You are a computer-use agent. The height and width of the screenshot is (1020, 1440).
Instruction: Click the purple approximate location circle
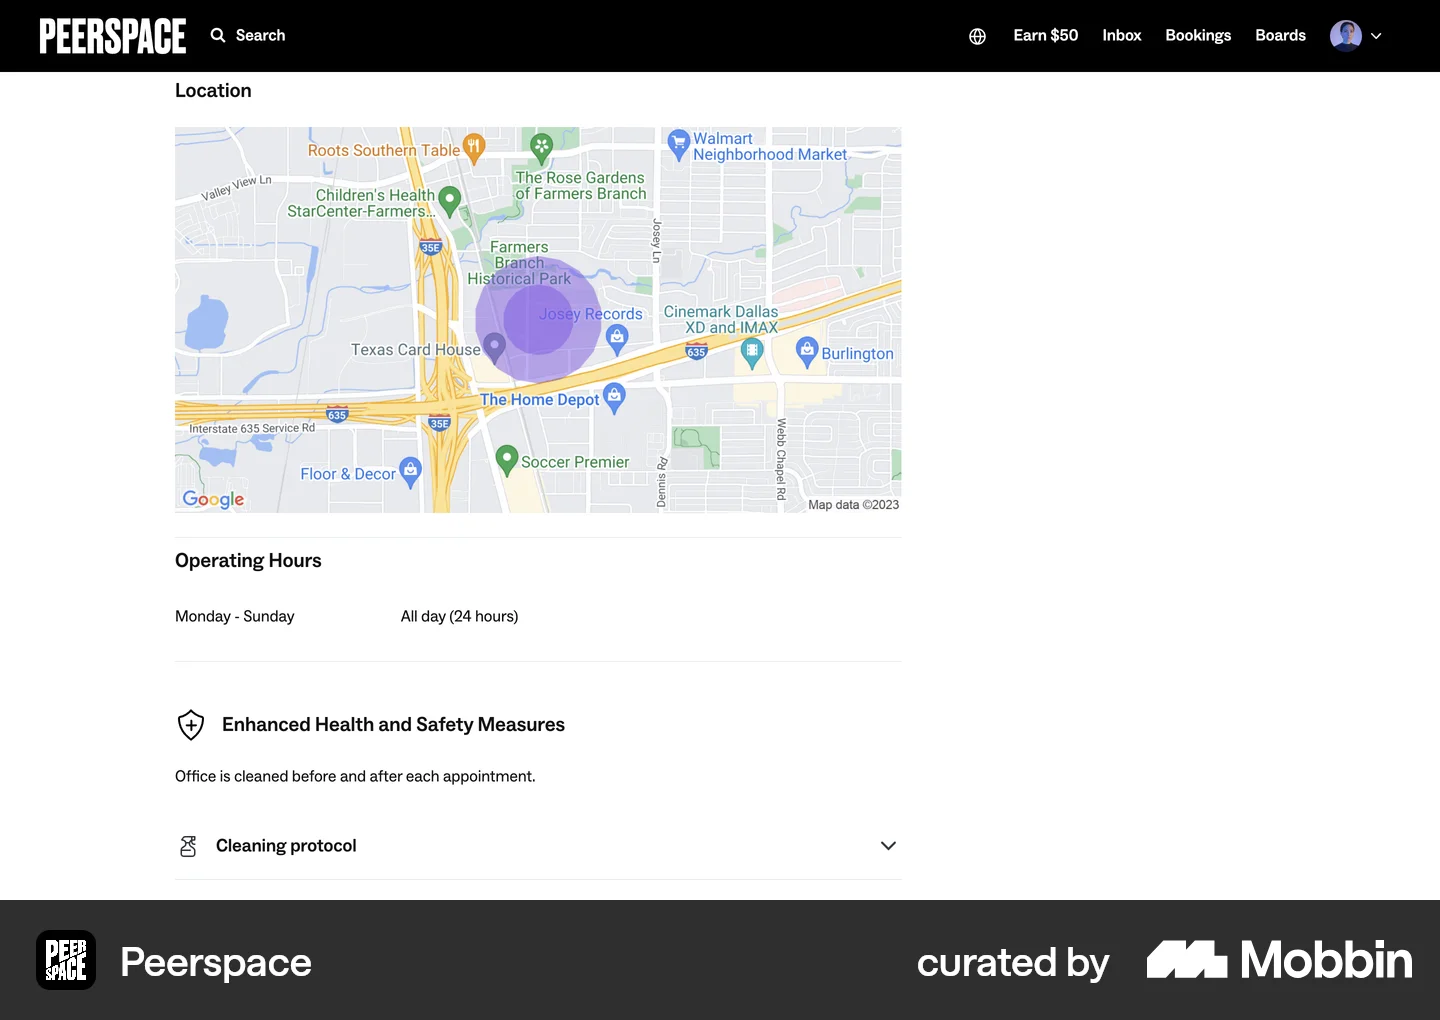(538, 320)
